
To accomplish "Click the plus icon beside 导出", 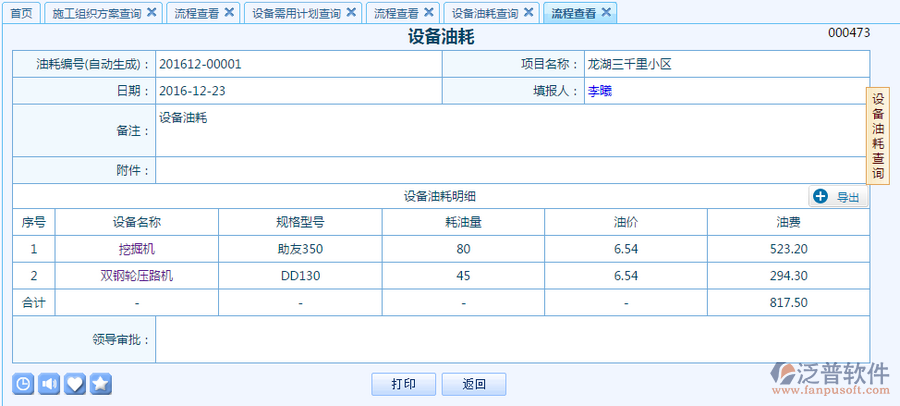I will [x=821, y=197].
